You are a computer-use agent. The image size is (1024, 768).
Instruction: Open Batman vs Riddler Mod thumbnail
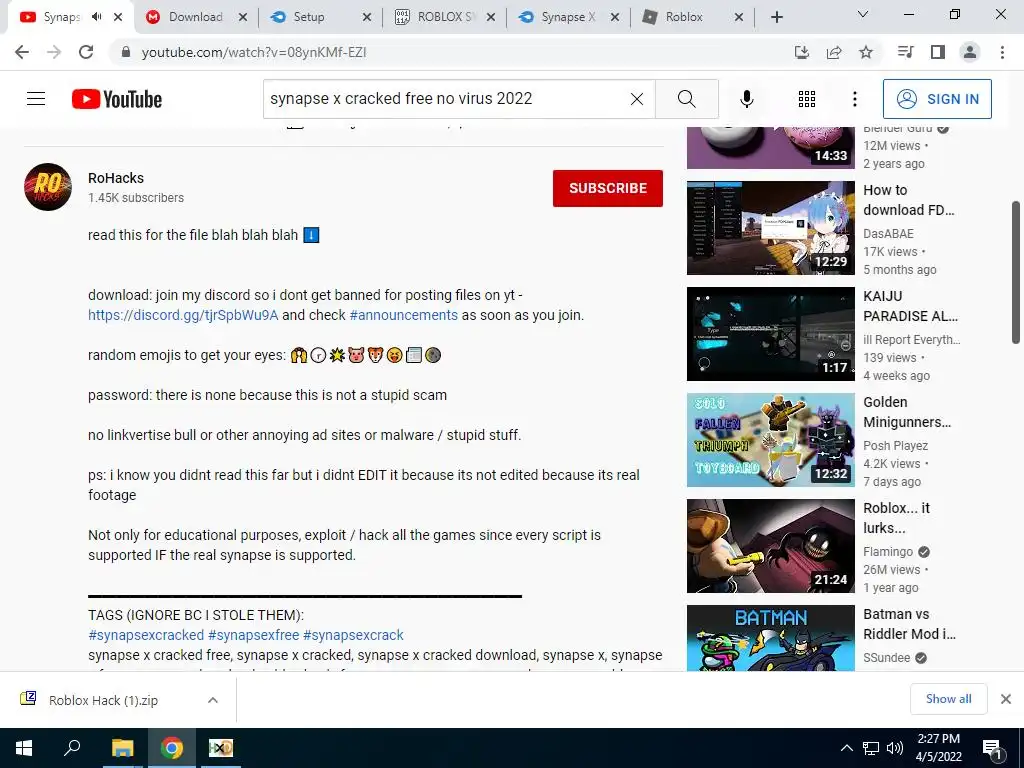(x=771, y=638)
